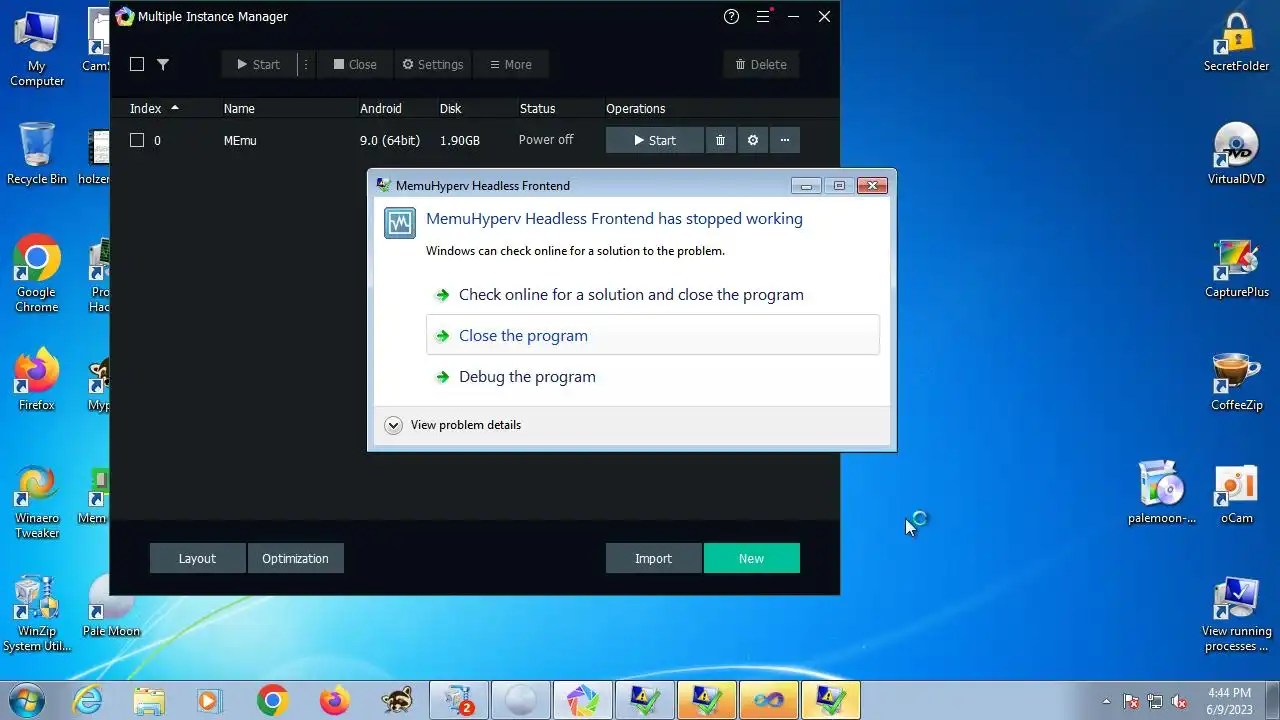
Task: Open more options ellipsis for MEmu instance
Action: point(785,141)
